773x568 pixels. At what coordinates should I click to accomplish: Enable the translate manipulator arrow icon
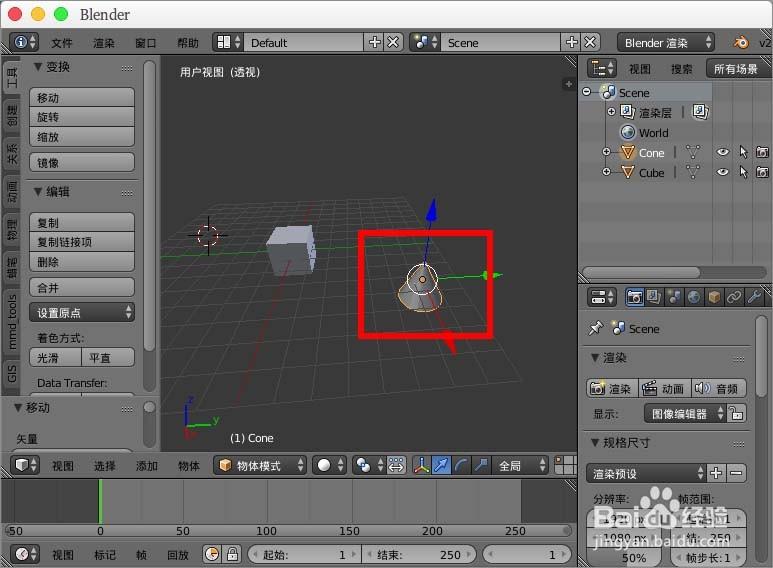(x=441, y=465)
